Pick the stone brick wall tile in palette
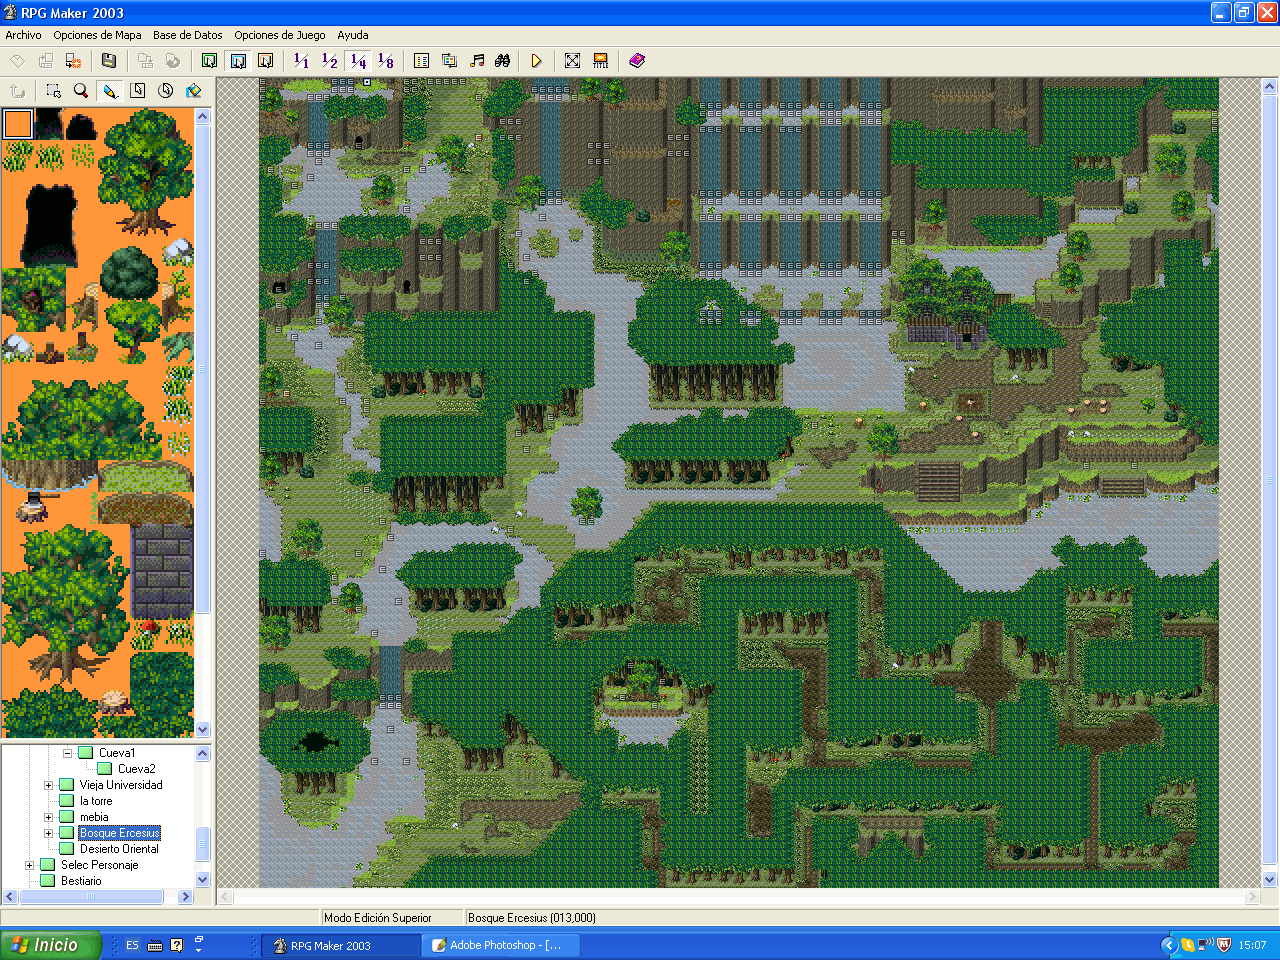The width and height of the screenshot is (1280, 960). coord(163,571)
